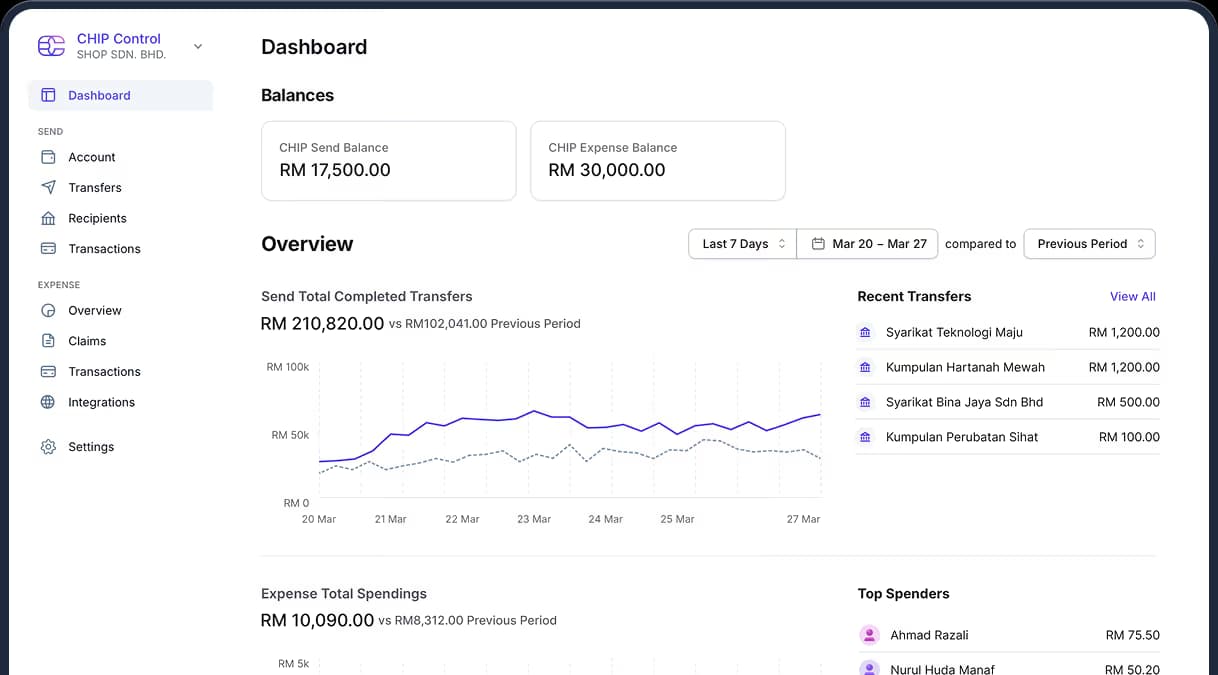Click bank icon beside Kumpulan Perubatan Sihat
The image size is (1218, 675).
click(866, 437)
